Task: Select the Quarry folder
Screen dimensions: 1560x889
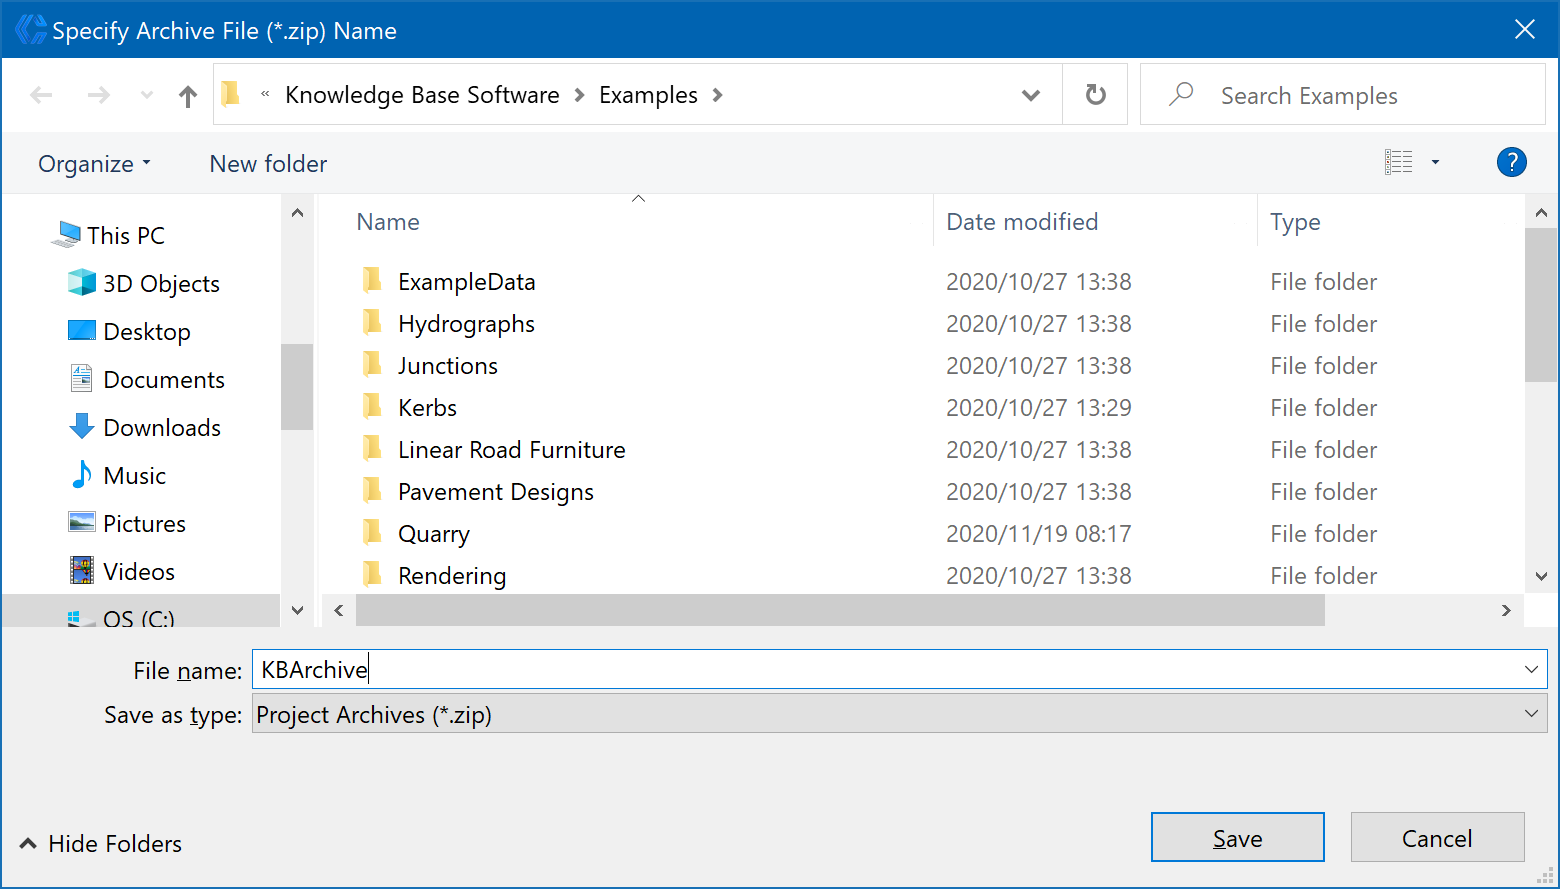Action: point(433,534)
